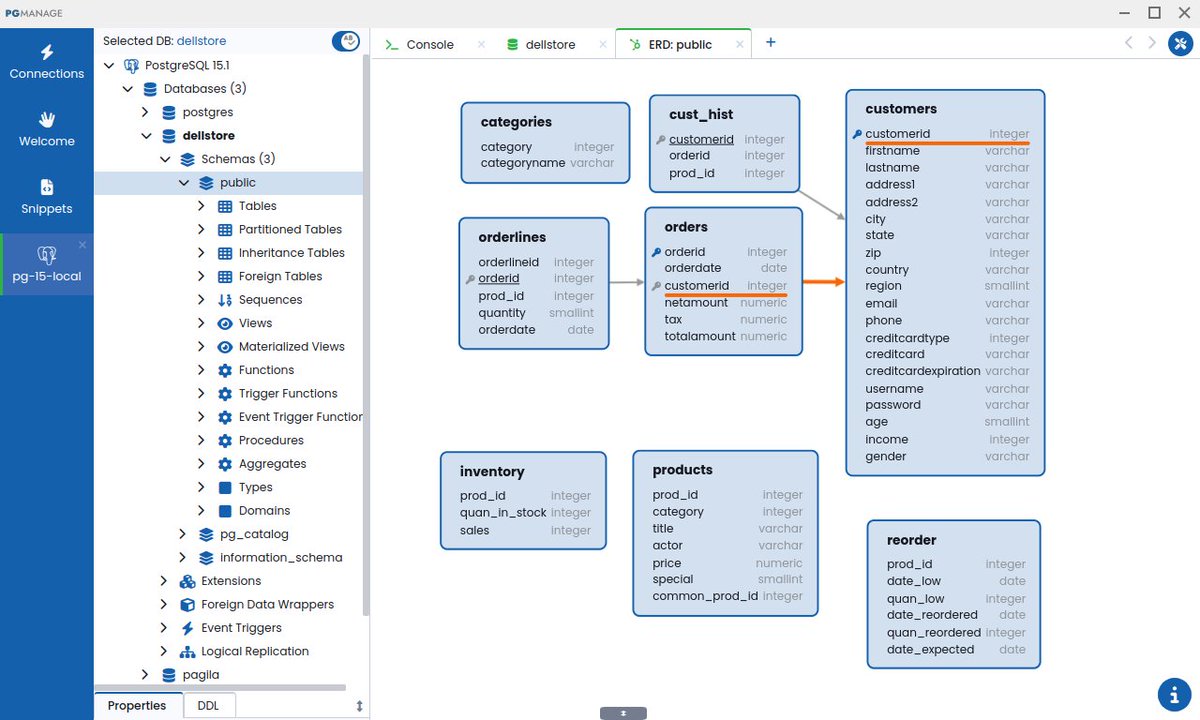Image resolution: width=1200 pixels, height=720 pixels.
Task: Click the dellstore link next to Selected DB
Action: point(200,40)
